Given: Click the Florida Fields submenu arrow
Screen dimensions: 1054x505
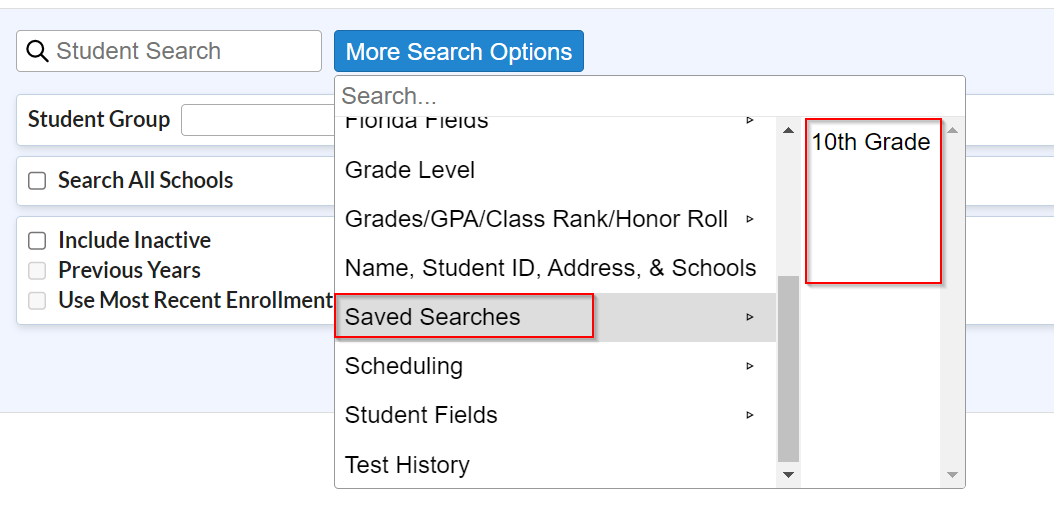Looking at the screenshot, I should point(750,121).
